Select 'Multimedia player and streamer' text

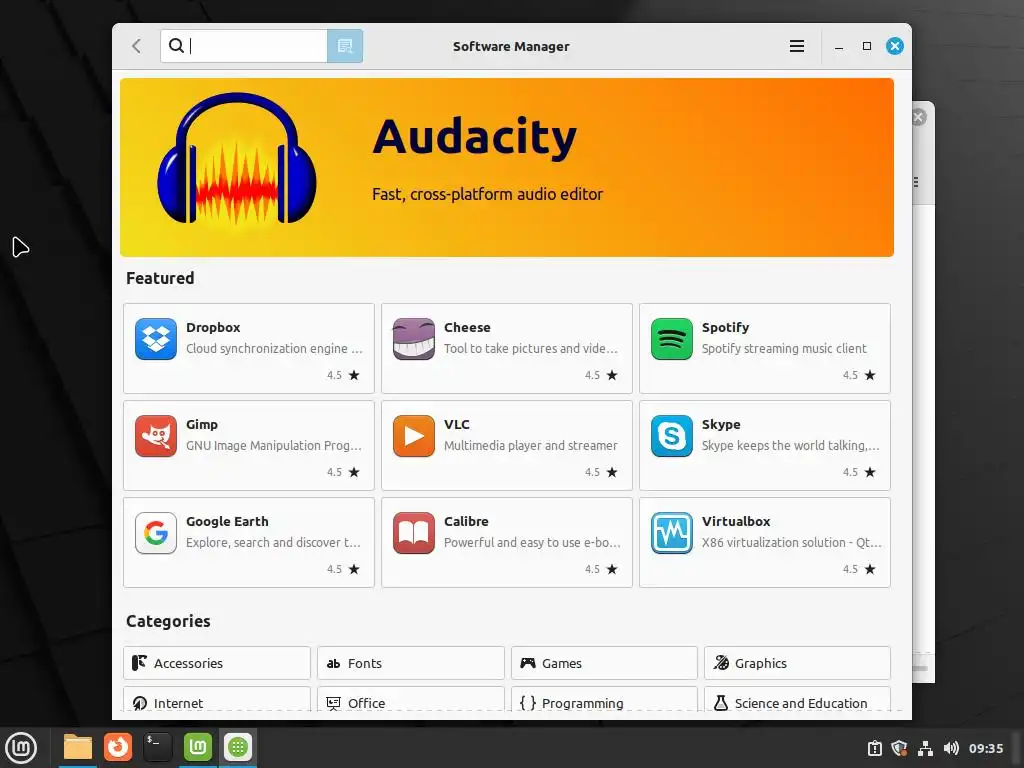530,445
